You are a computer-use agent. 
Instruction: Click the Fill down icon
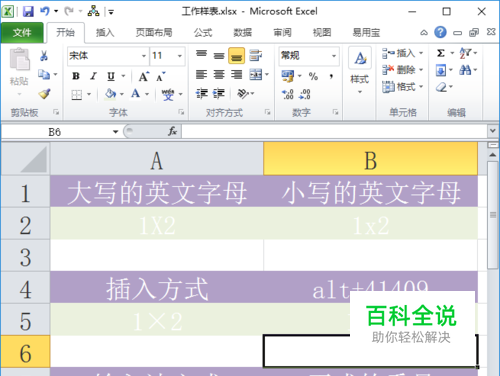click(x=441, y=70)
